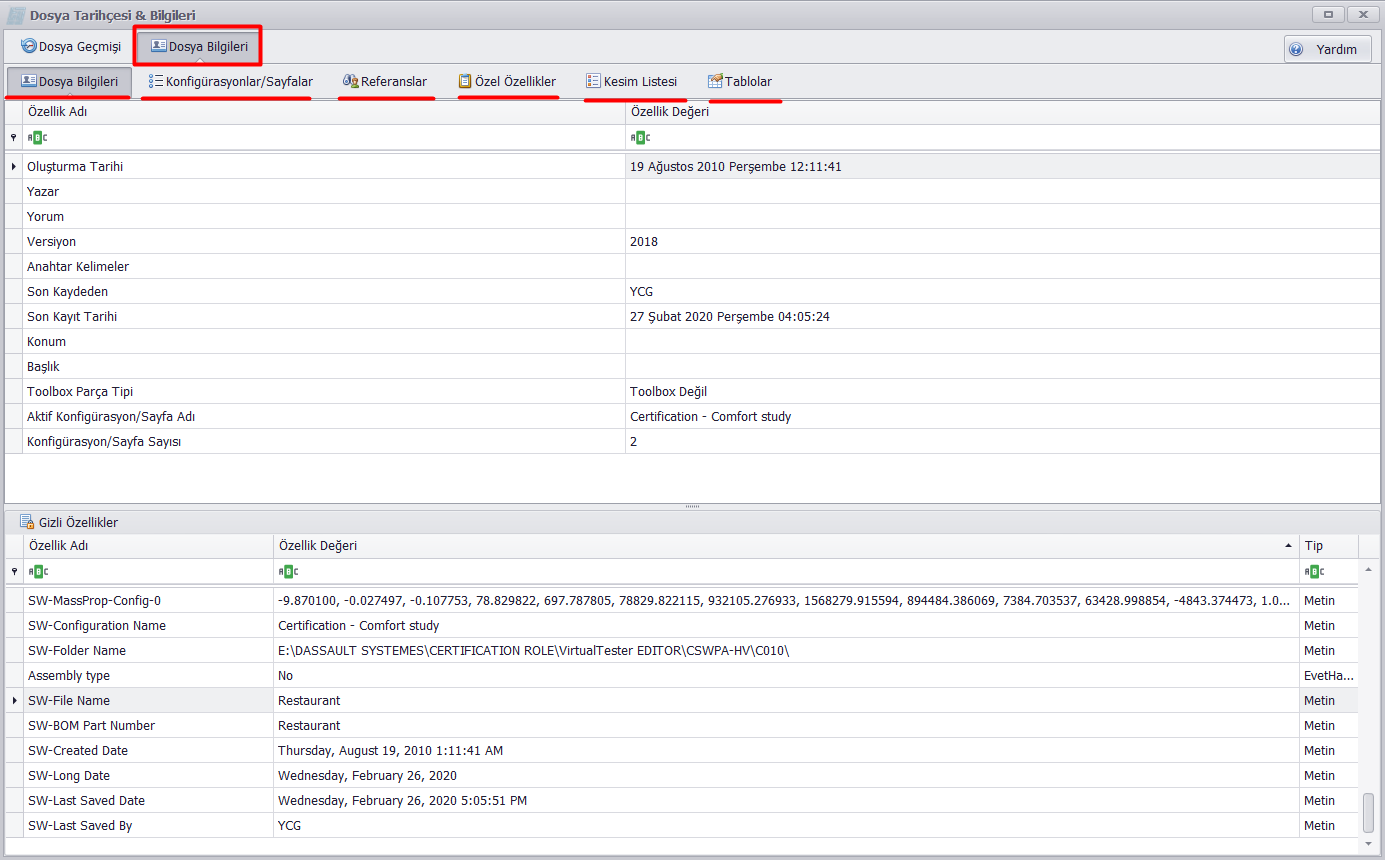Open the Dosya Geçmişi tab
The width and height of the screenshot is (1385, 860).
click(70, 47)
